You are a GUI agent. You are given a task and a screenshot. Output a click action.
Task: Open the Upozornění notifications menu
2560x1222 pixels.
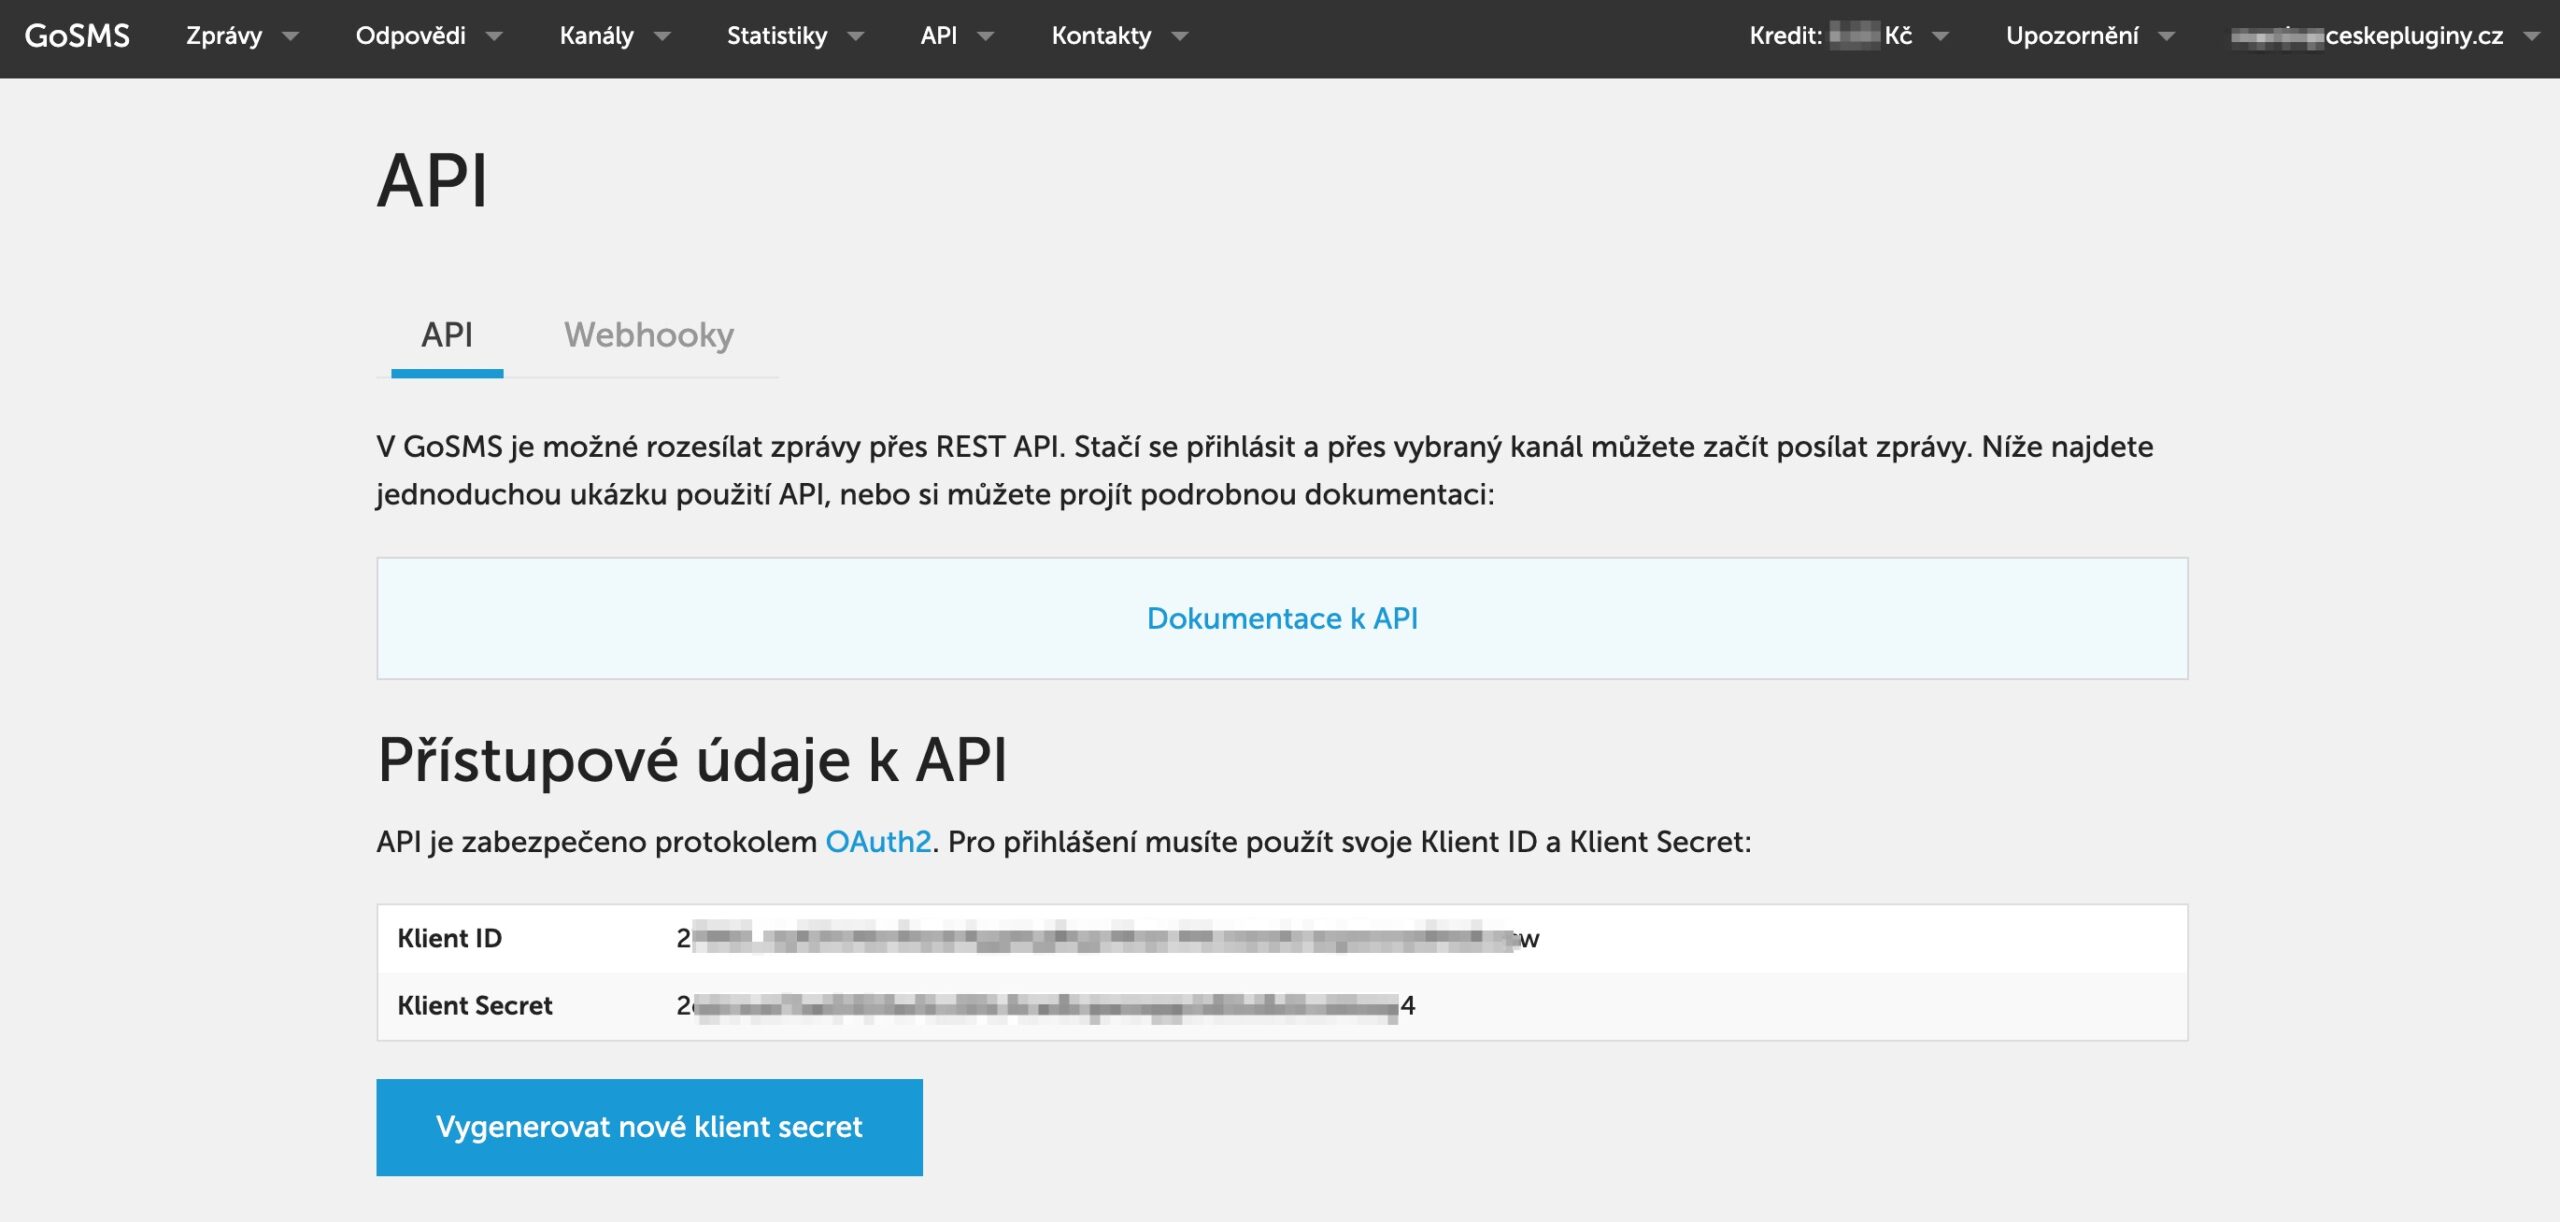[x=2072, y=36]
